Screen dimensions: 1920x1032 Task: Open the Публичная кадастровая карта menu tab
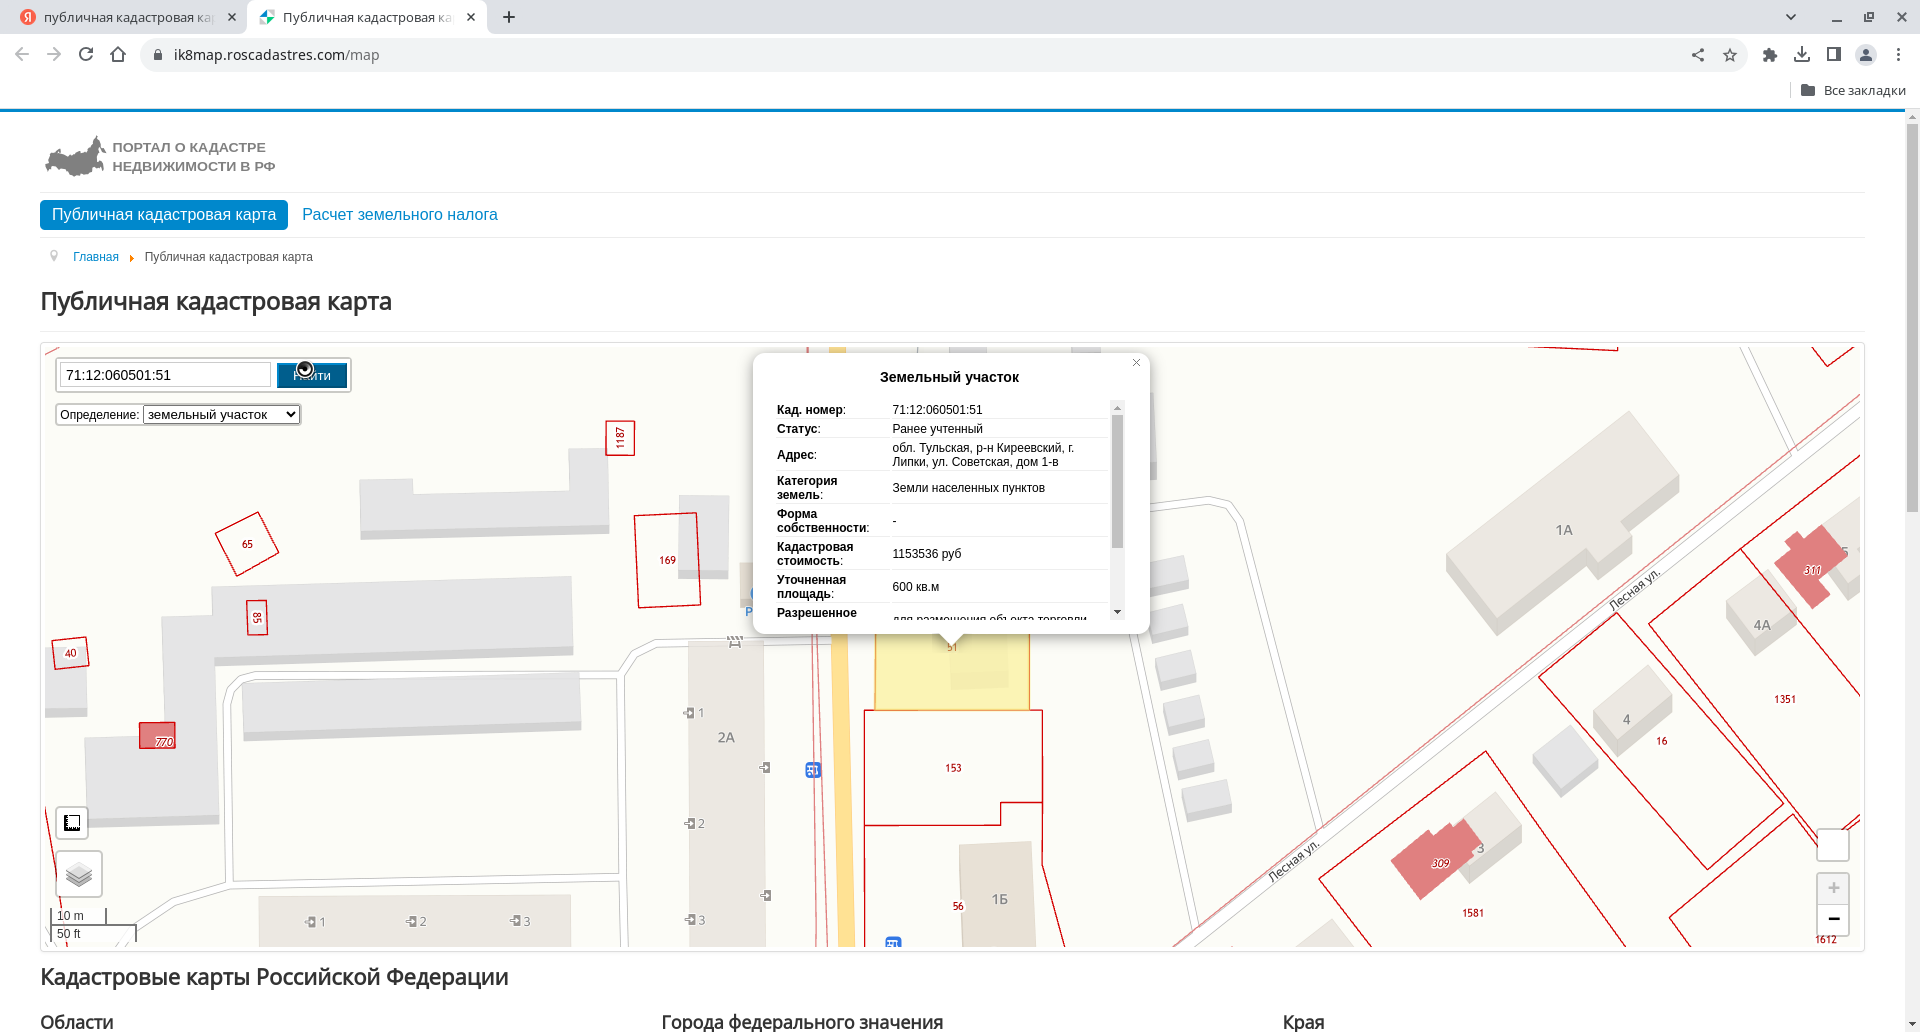click(x=164, y=215)
